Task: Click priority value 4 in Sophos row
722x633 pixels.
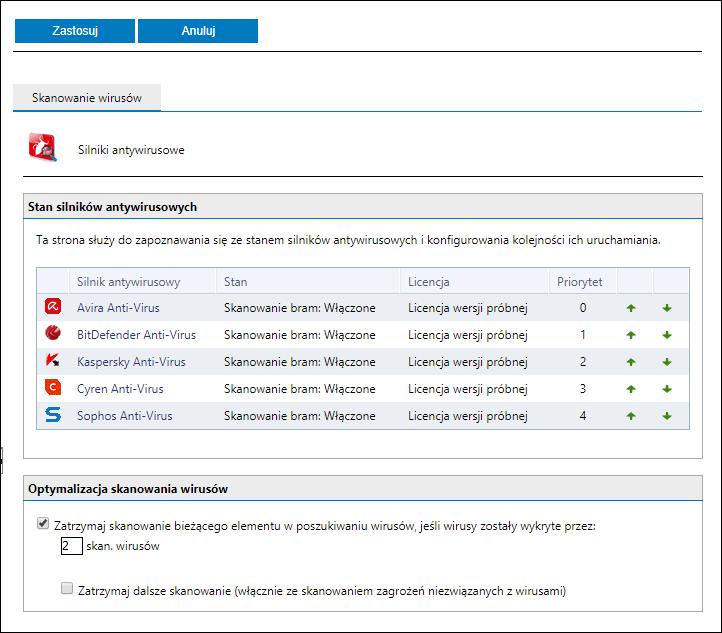Action: (583, 416)
